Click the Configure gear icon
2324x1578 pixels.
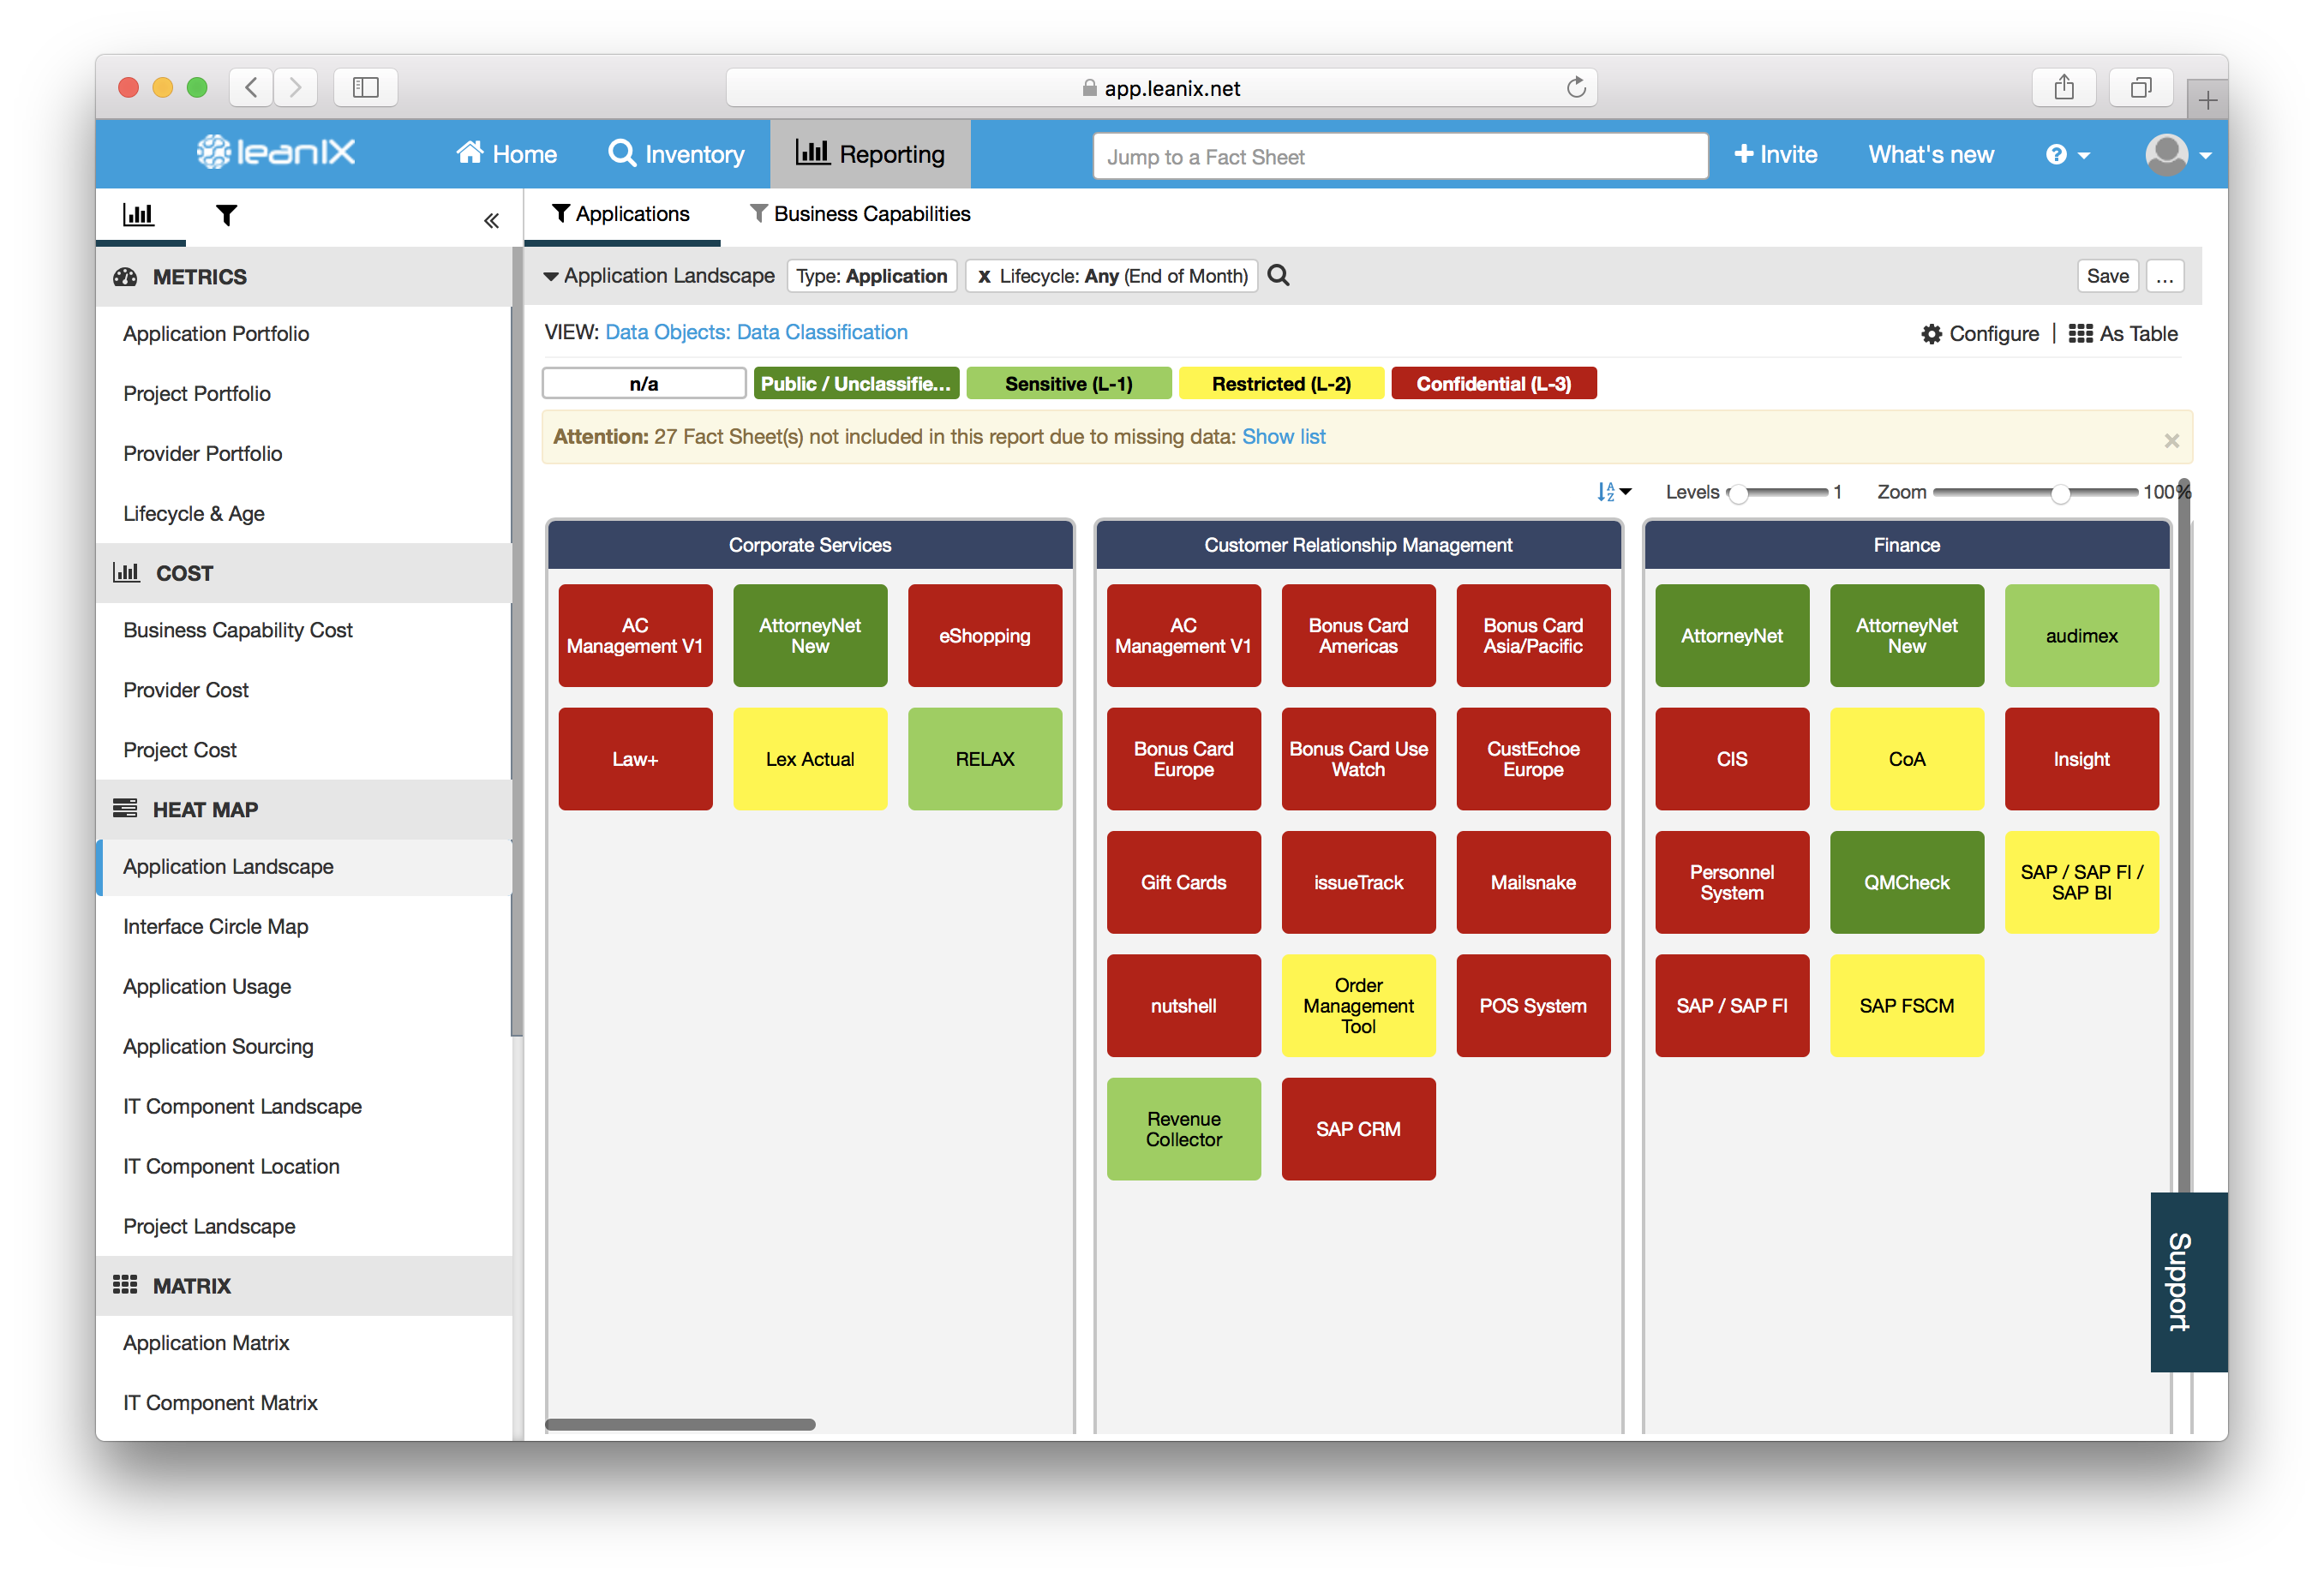(1931, 334)
